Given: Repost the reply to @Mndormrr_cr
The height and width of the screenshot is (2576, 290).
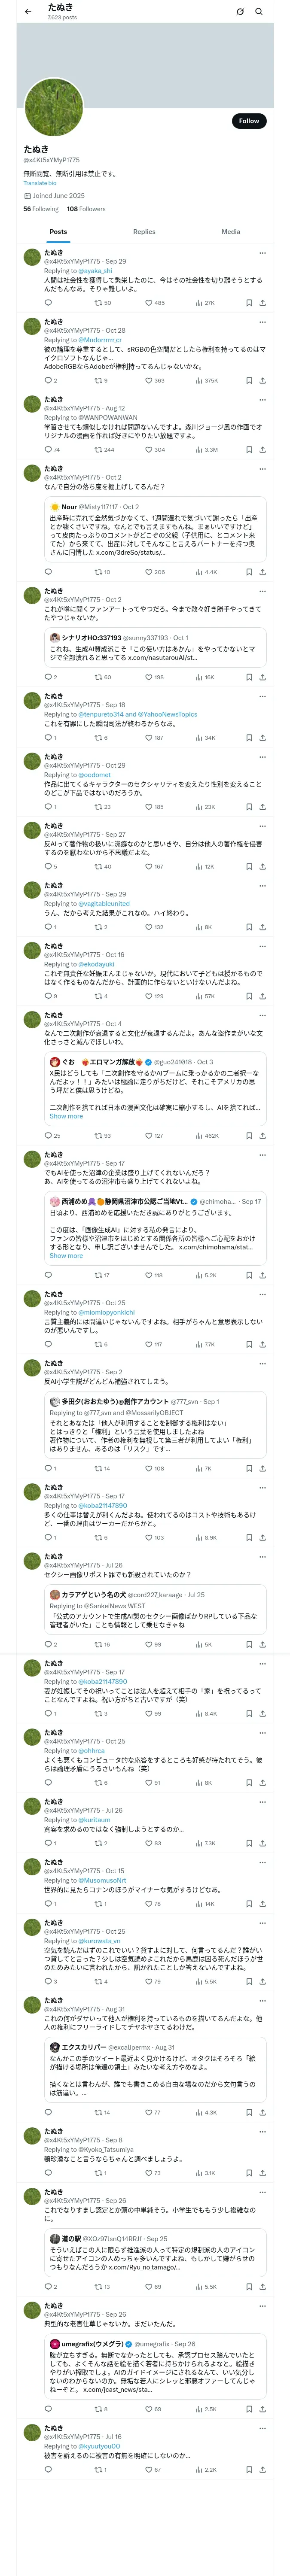Looking at the screenshot, I should point(100,380).
